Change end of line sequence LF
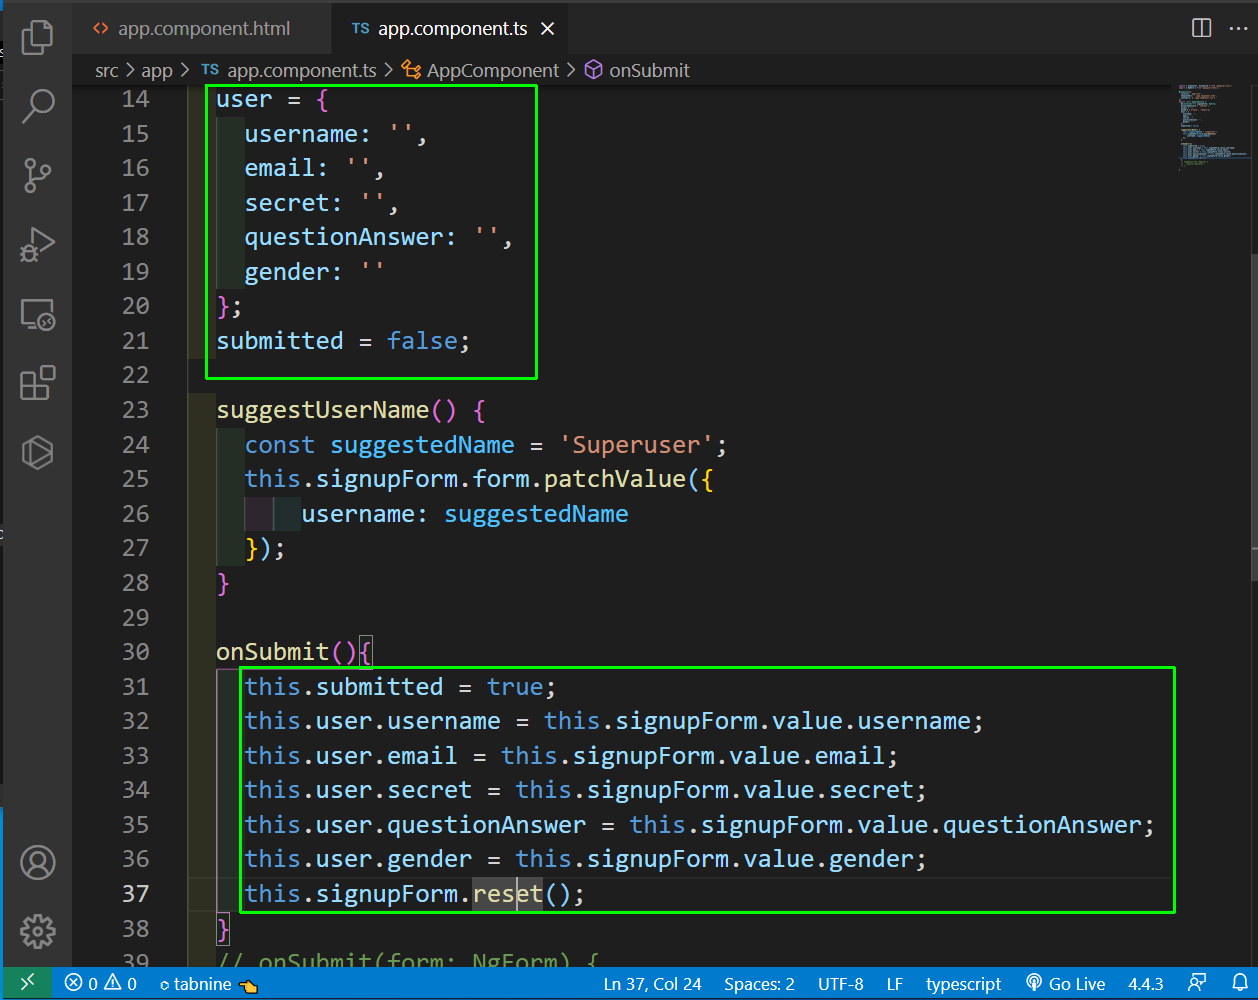 895,984
